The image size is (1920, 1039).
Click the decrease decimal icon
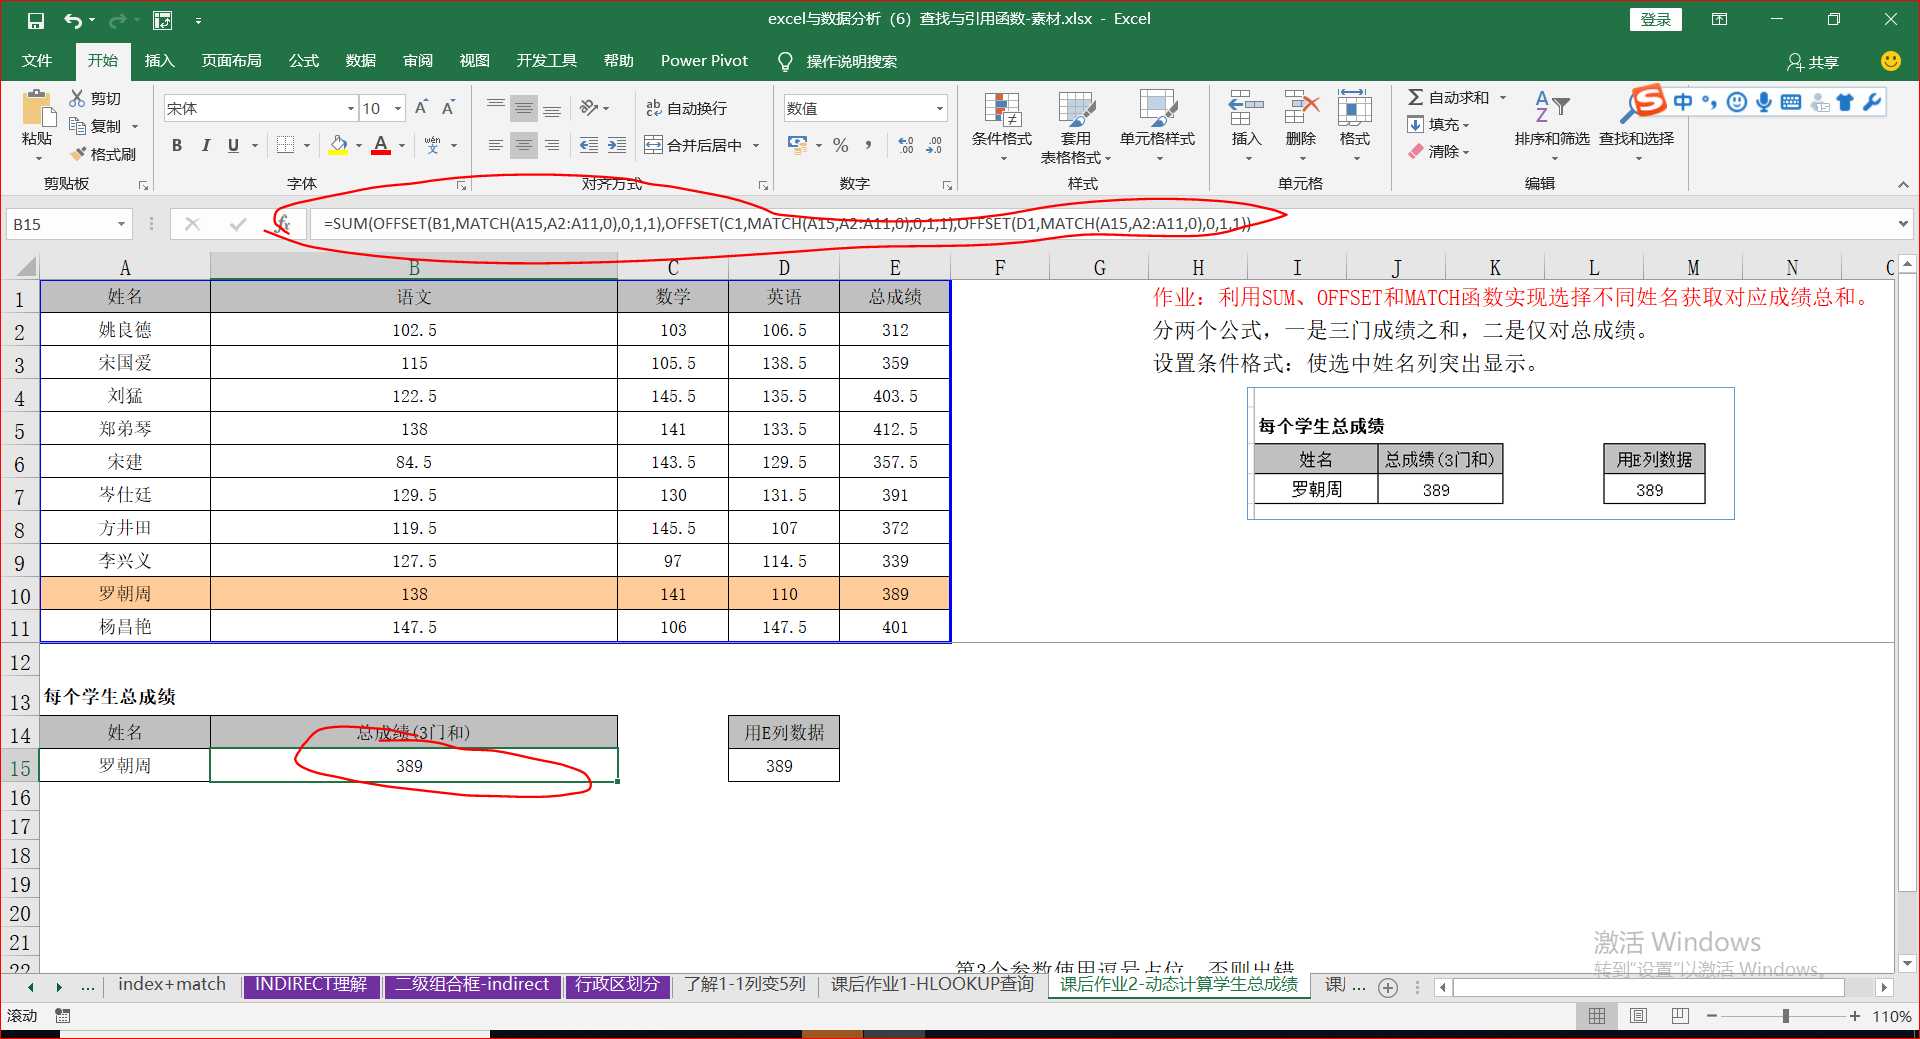coord(934,145)
